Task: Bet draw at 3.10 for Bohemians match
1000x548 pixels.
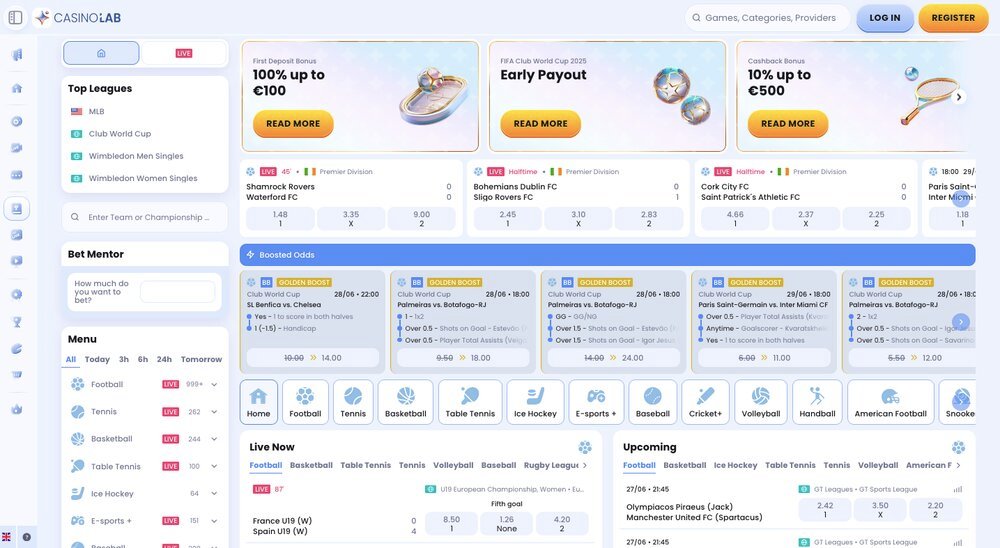Action: (578, 219)
